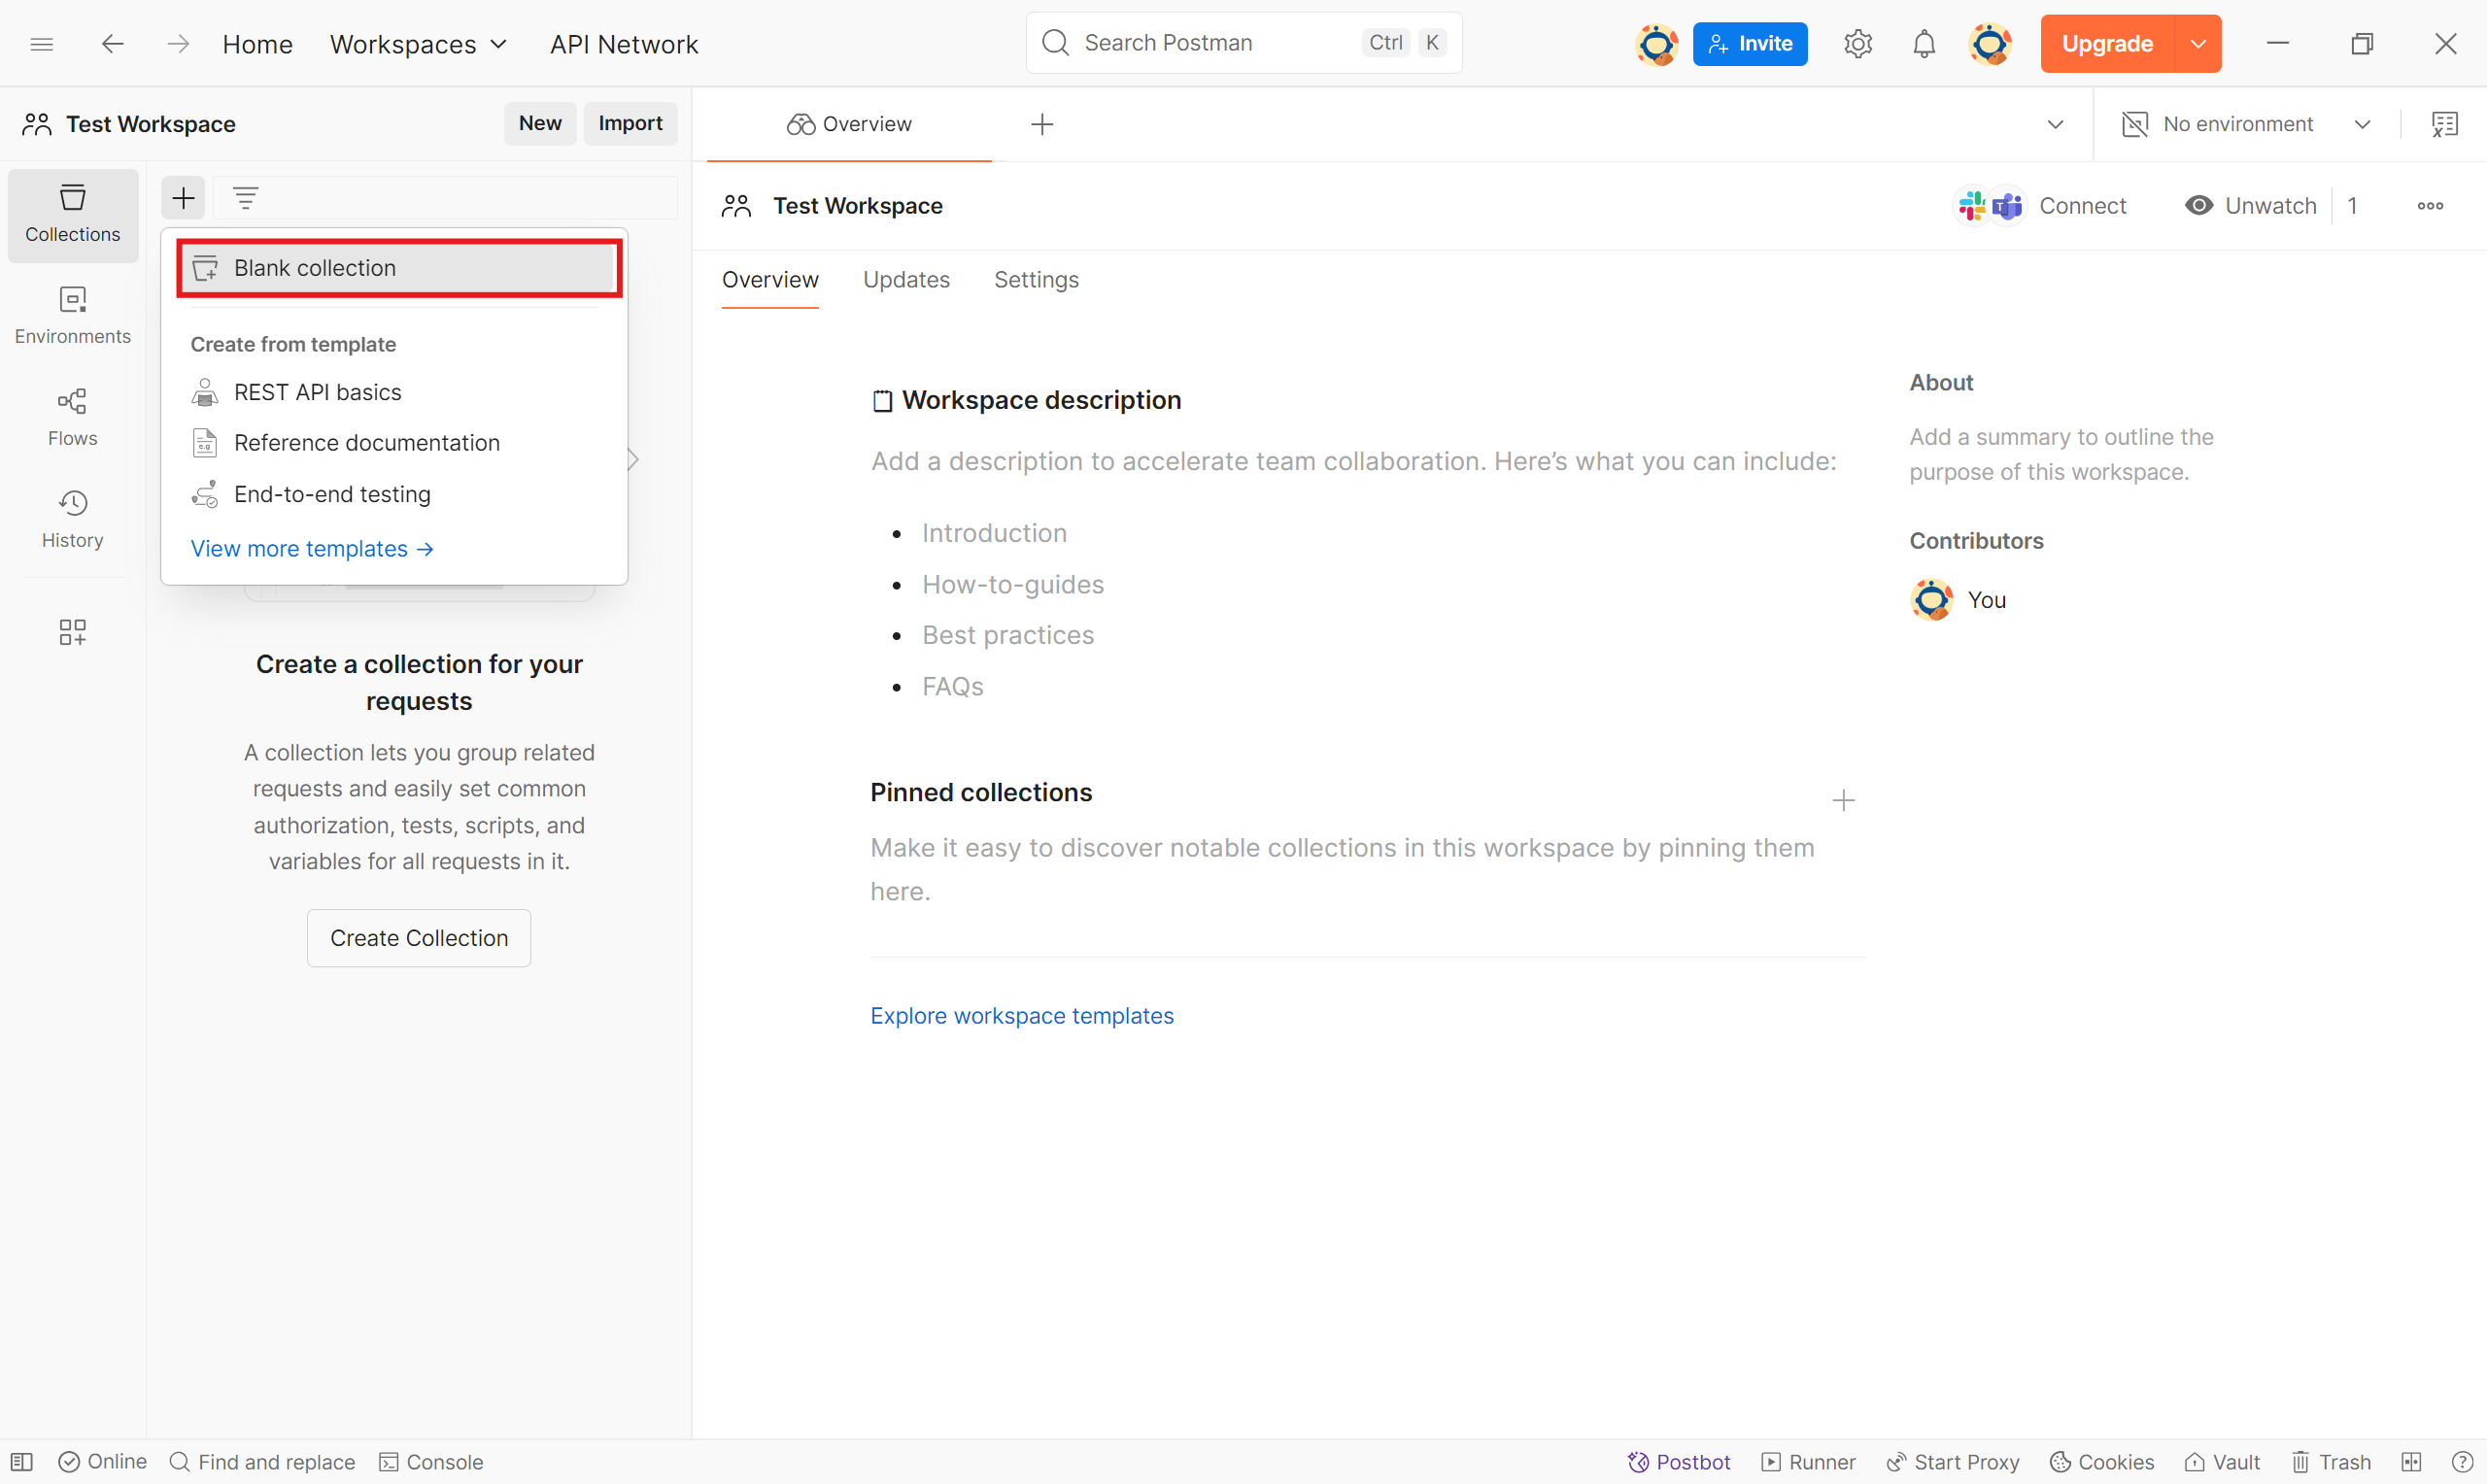2487x1484 pixels.
Task: Open the Upgrade dropdown arrow
Action: [2198, 44]
